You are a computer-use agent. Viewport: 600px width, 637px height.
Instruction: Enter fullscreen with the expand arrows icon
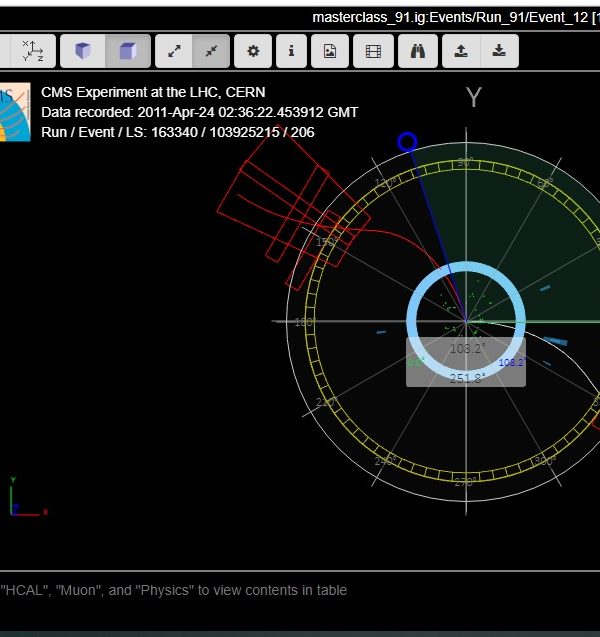[174, 51]
